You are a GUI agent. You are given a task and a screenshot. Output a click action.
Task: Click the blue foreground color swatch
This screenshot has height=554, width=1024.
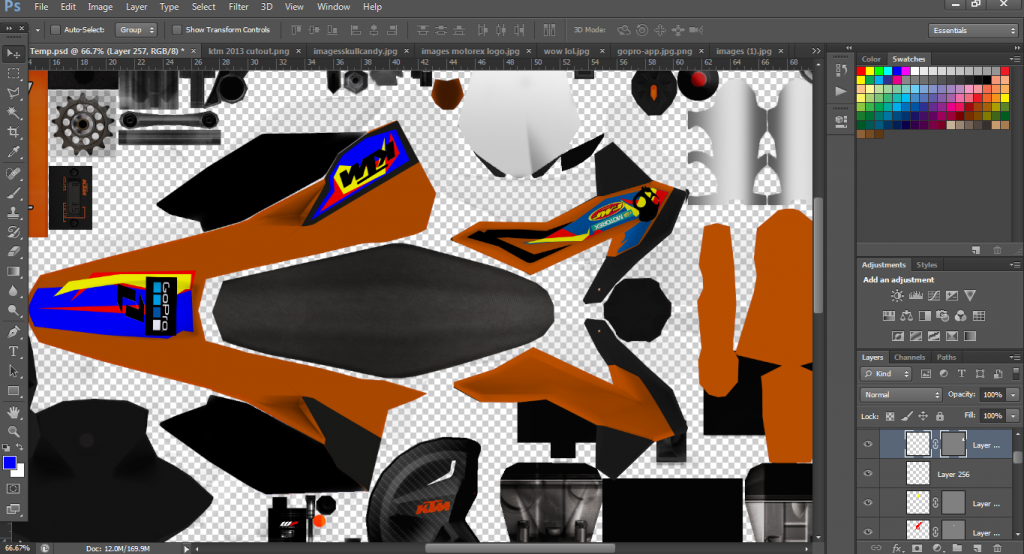coord(10,462)
